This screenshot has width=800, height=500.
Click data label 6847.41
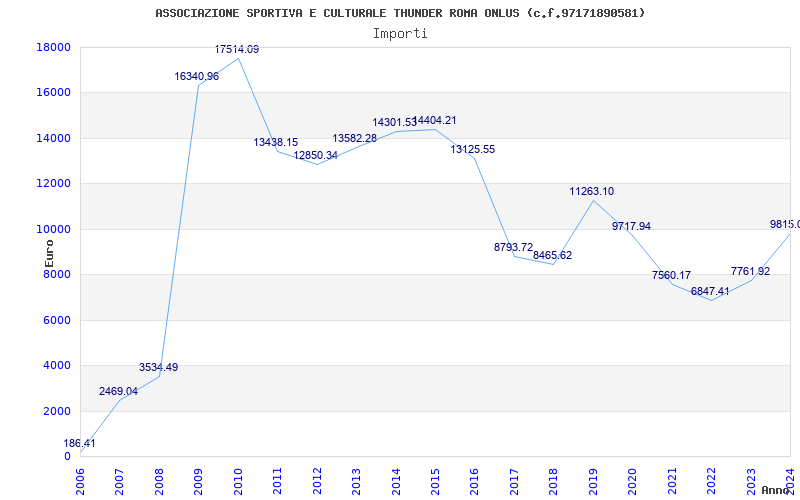(710, 291)
